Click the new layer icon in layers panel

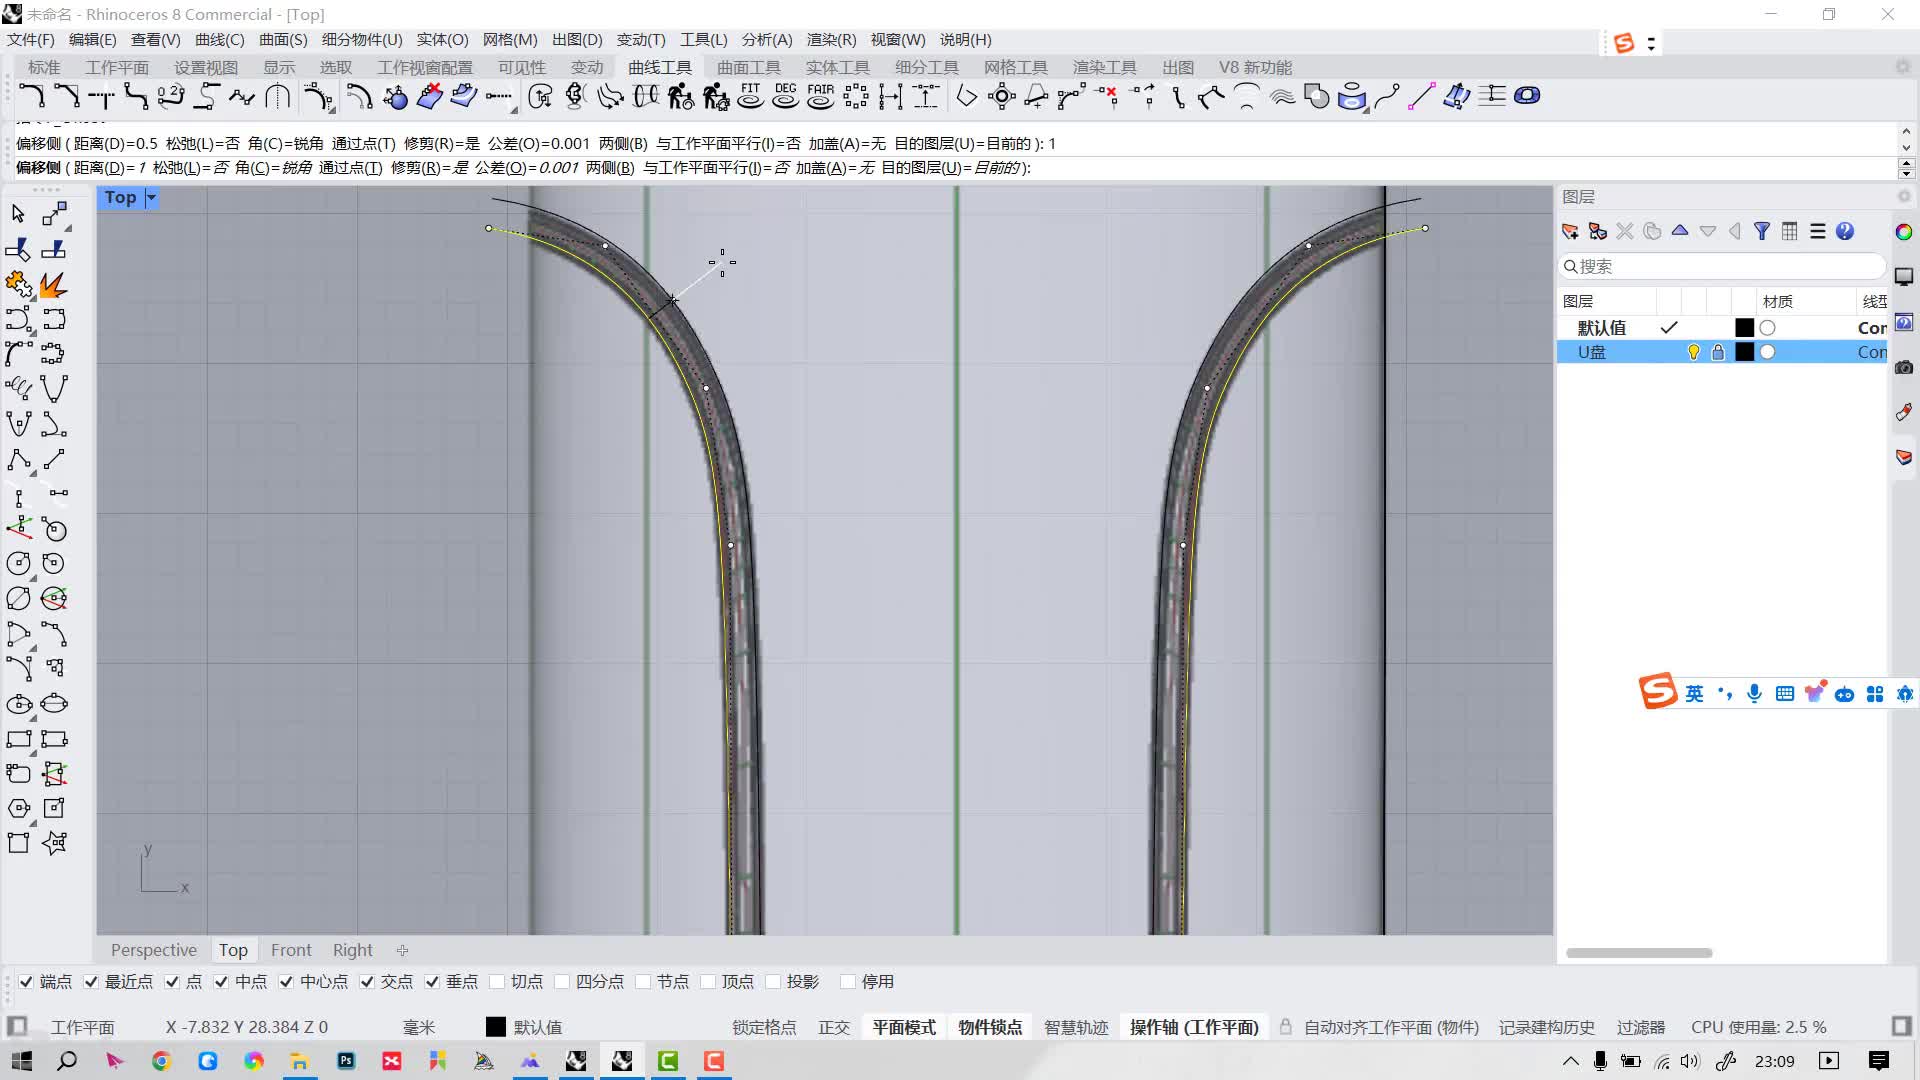[1570, 232]
